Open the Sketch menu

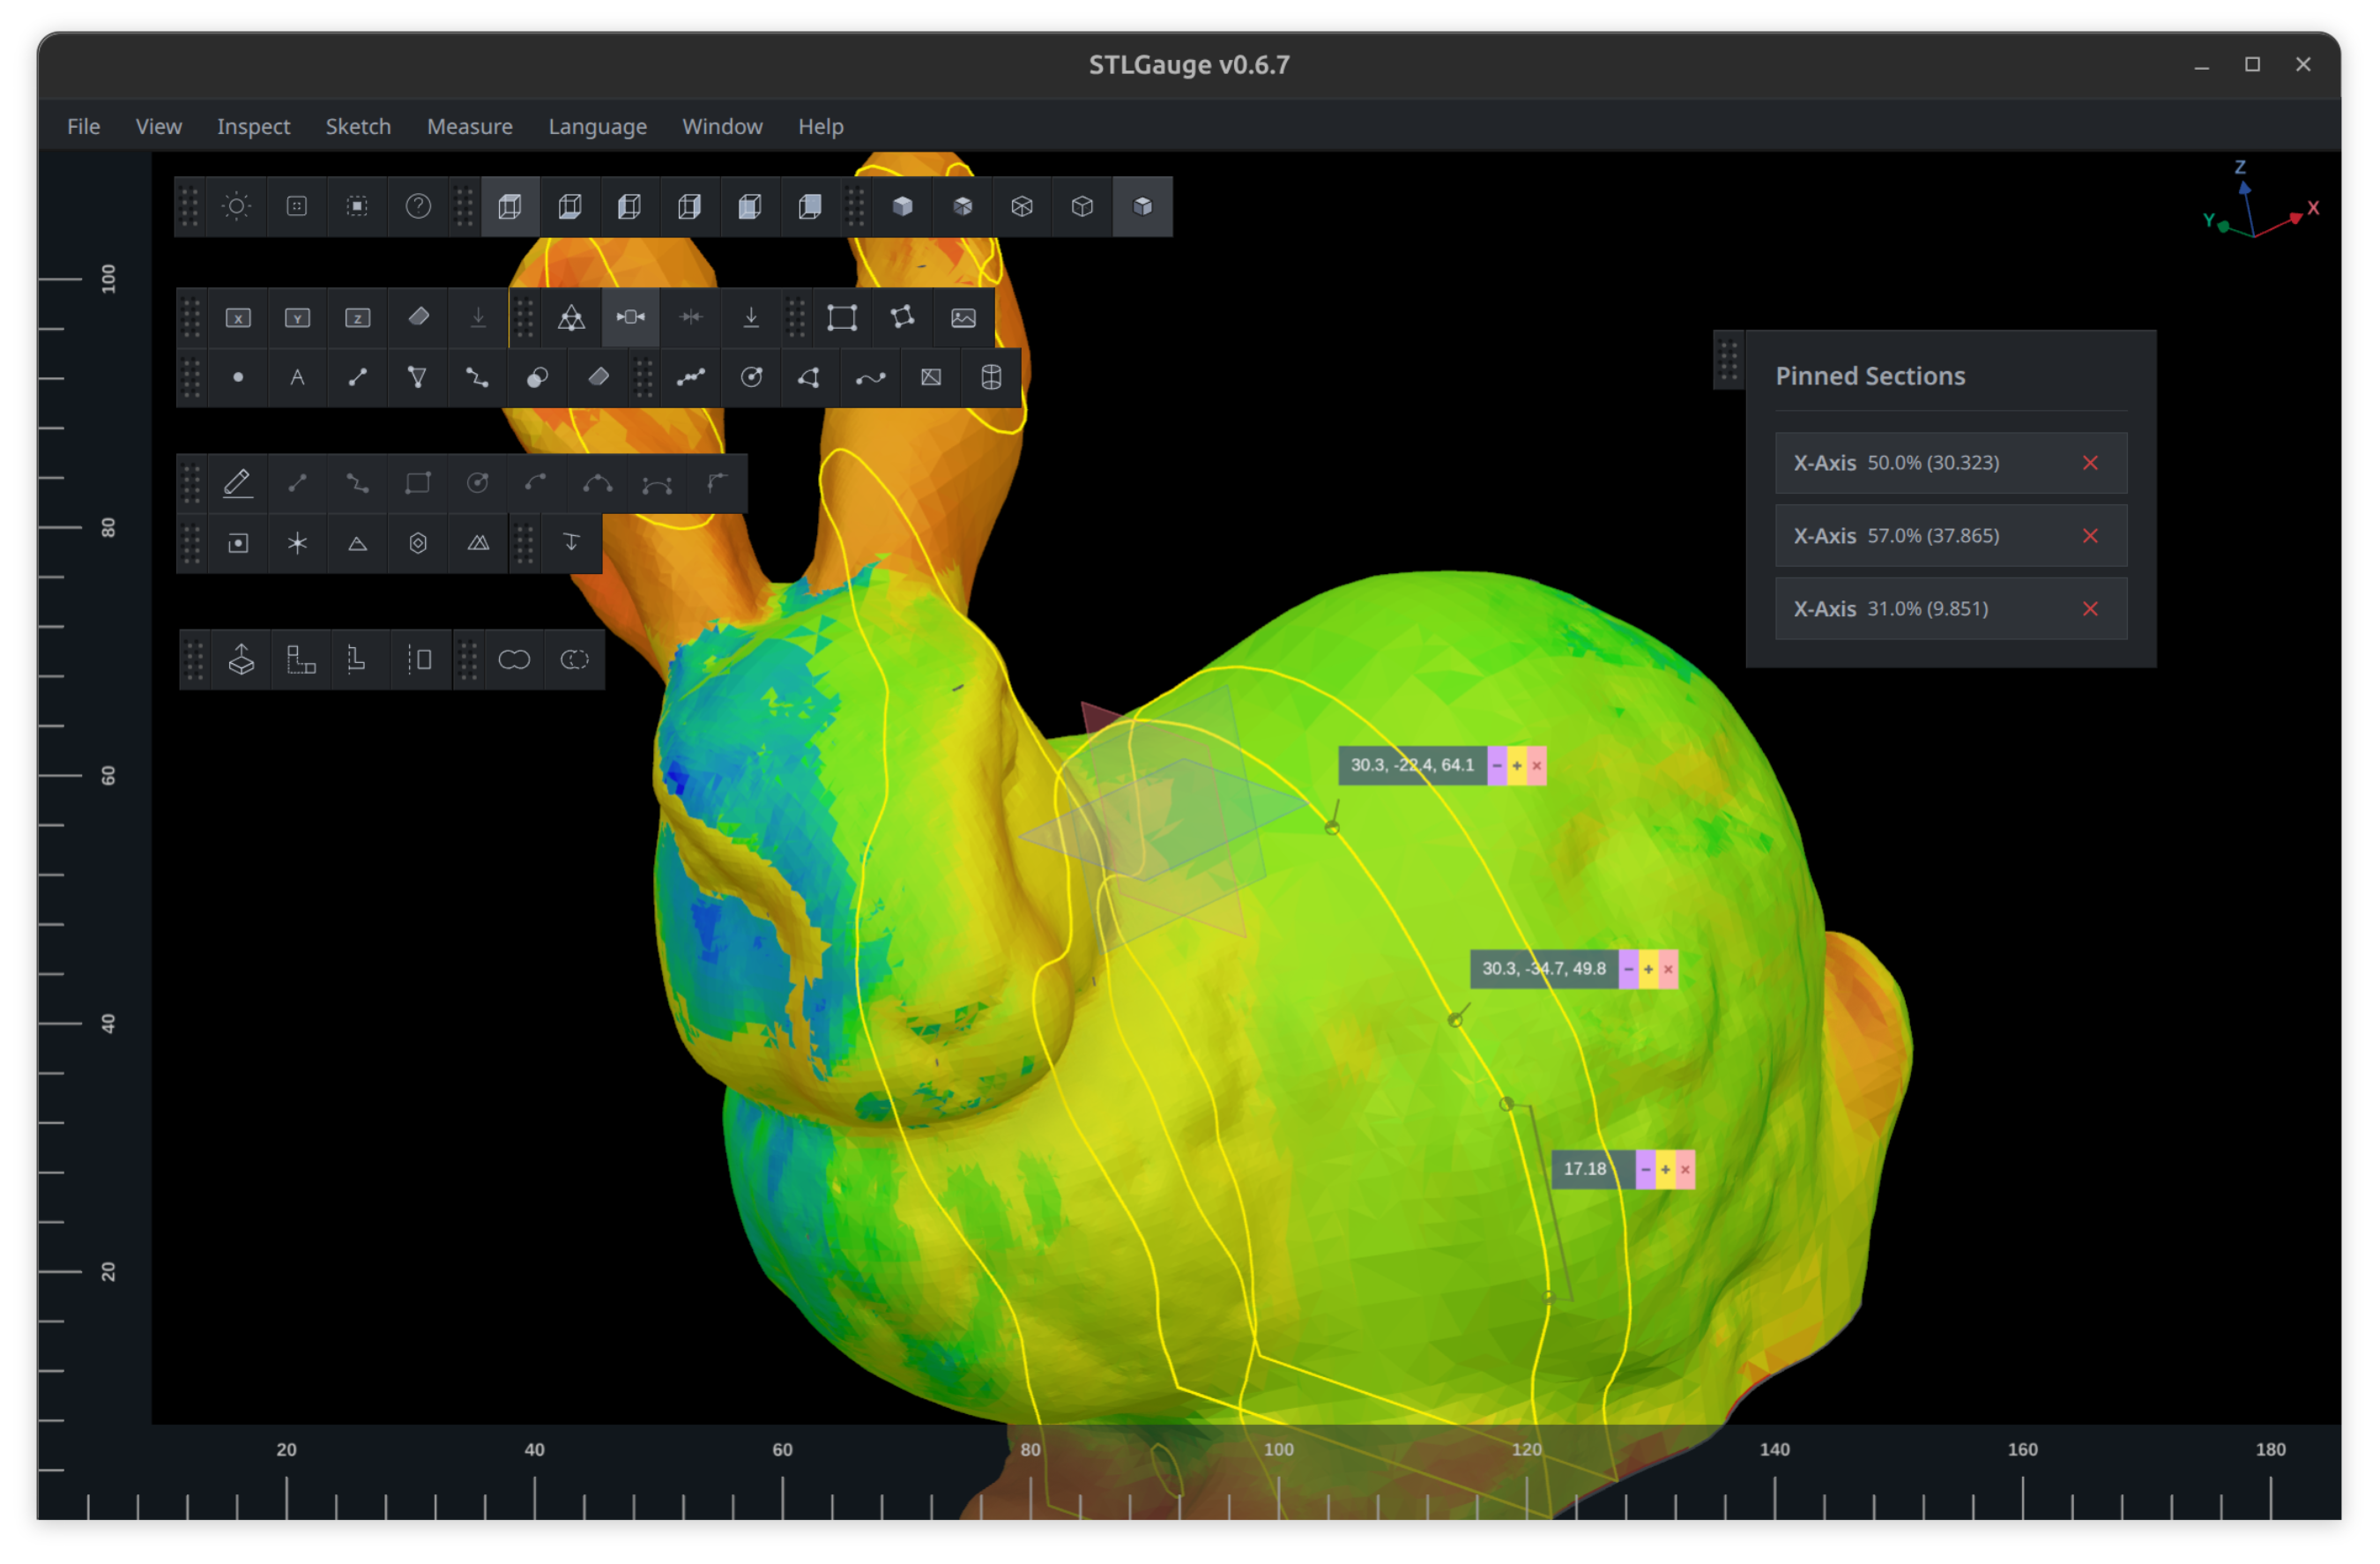point(358,126)
